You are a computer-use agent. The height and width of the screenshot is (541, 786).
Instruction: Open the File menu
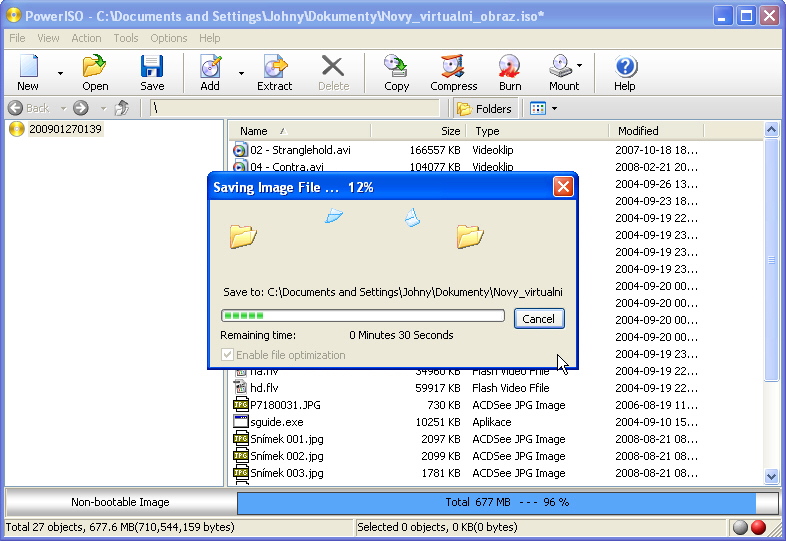pyautogui.click(x=17, y=38)
